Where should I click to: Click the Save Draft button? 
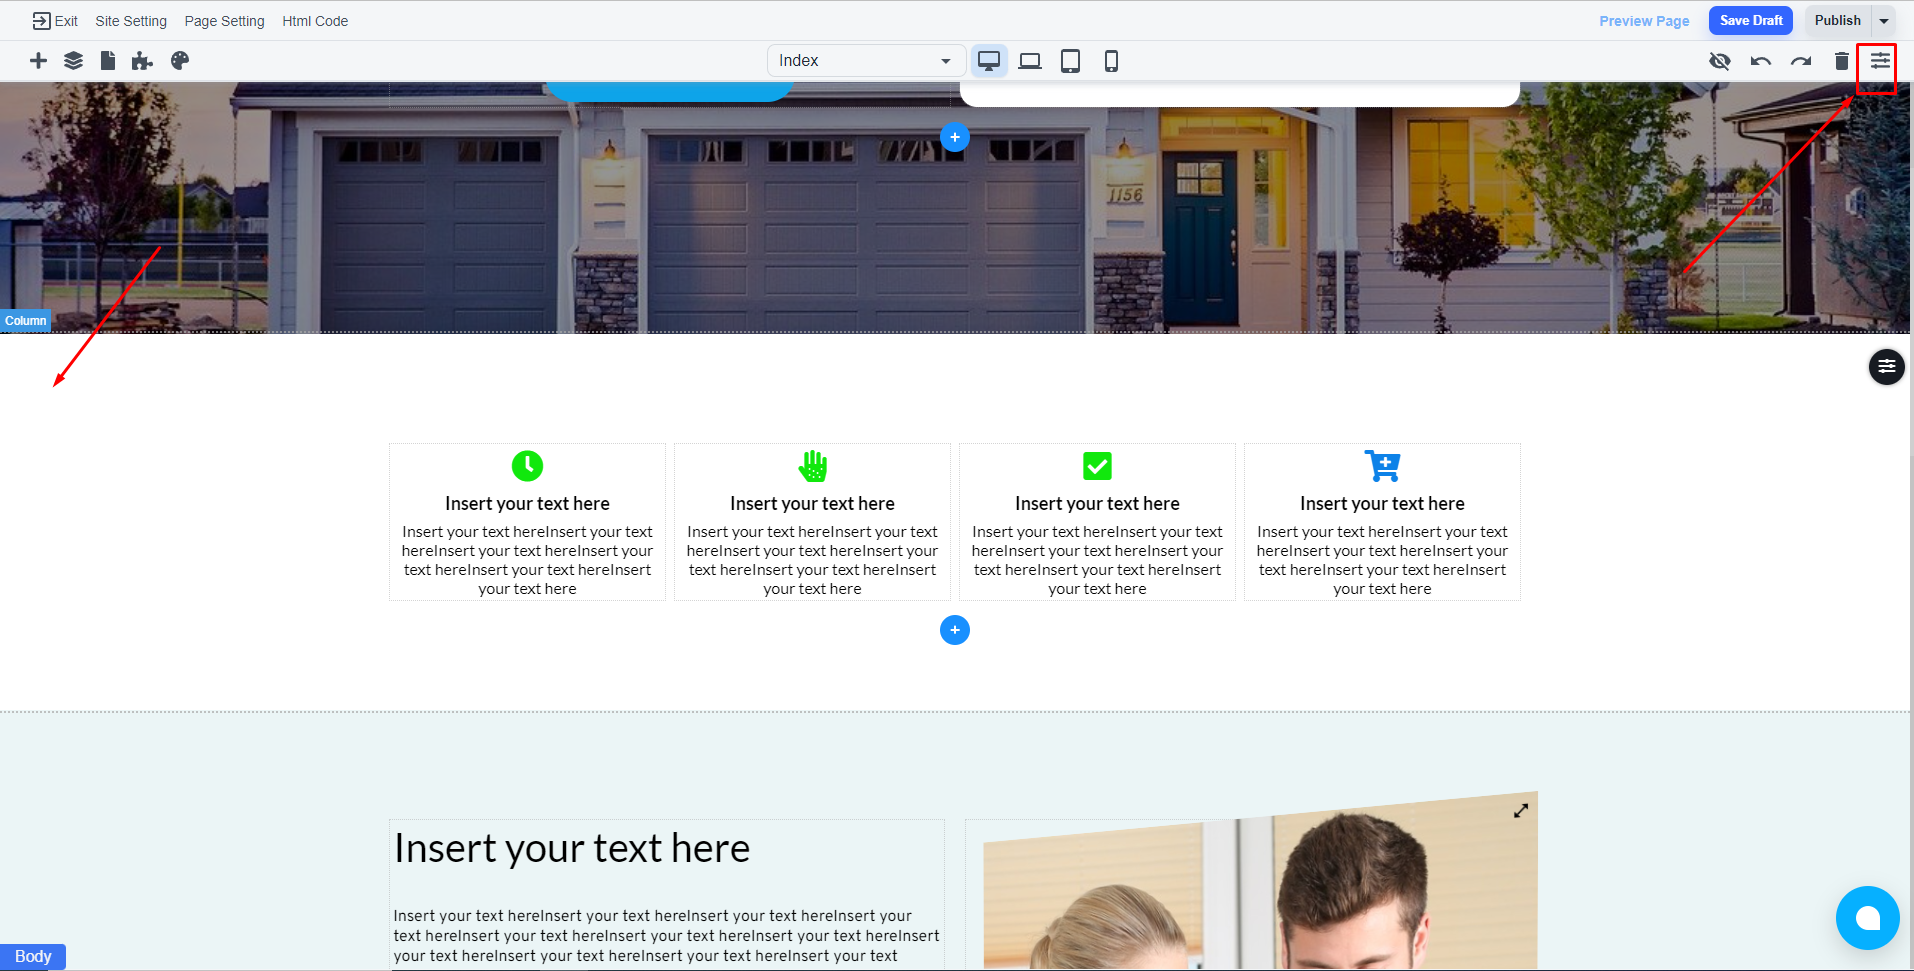click(1750, 21)
